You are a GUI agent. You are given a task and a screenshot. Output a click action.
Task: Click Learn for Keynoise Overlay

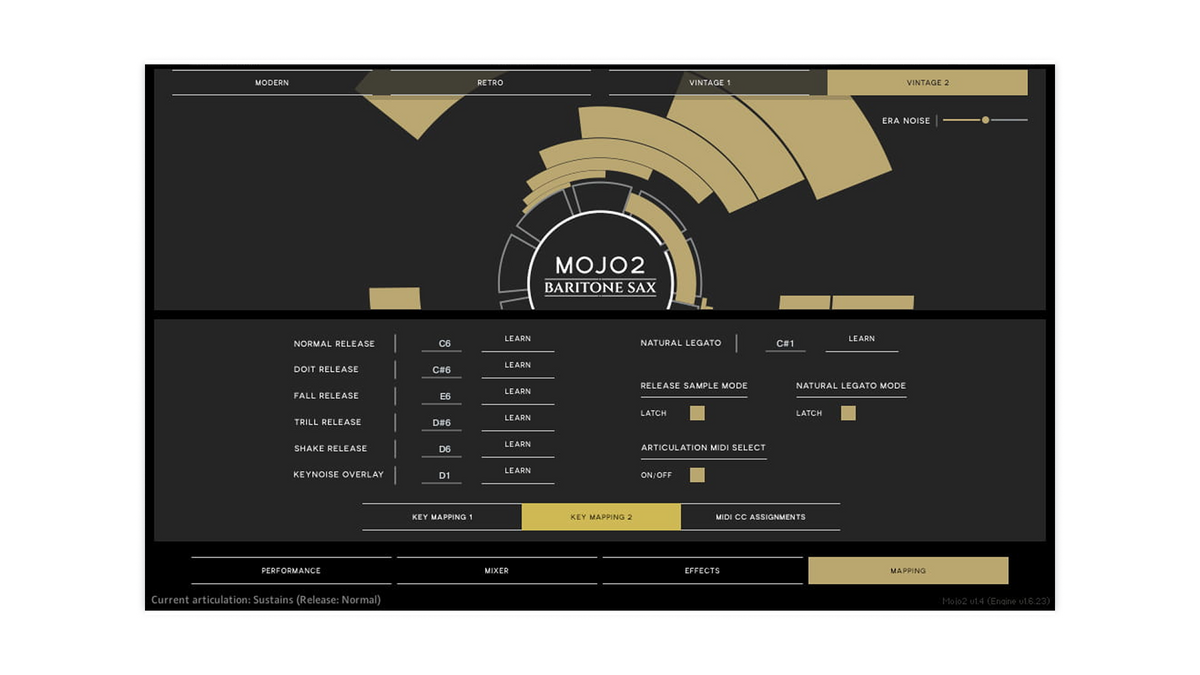pyautogui.click(x=518, y=471)
